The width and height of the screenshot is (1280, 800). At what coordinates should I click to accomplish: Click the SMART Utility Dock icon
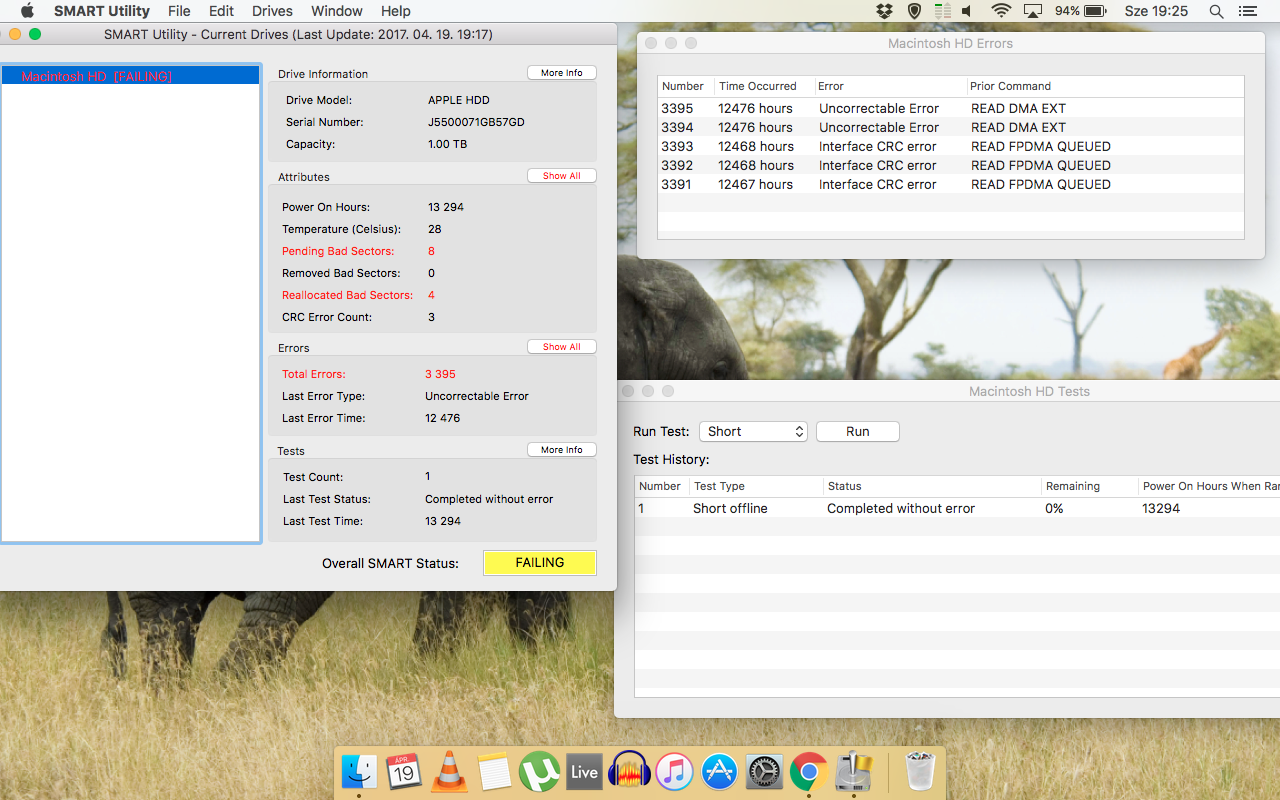point(854,771)
